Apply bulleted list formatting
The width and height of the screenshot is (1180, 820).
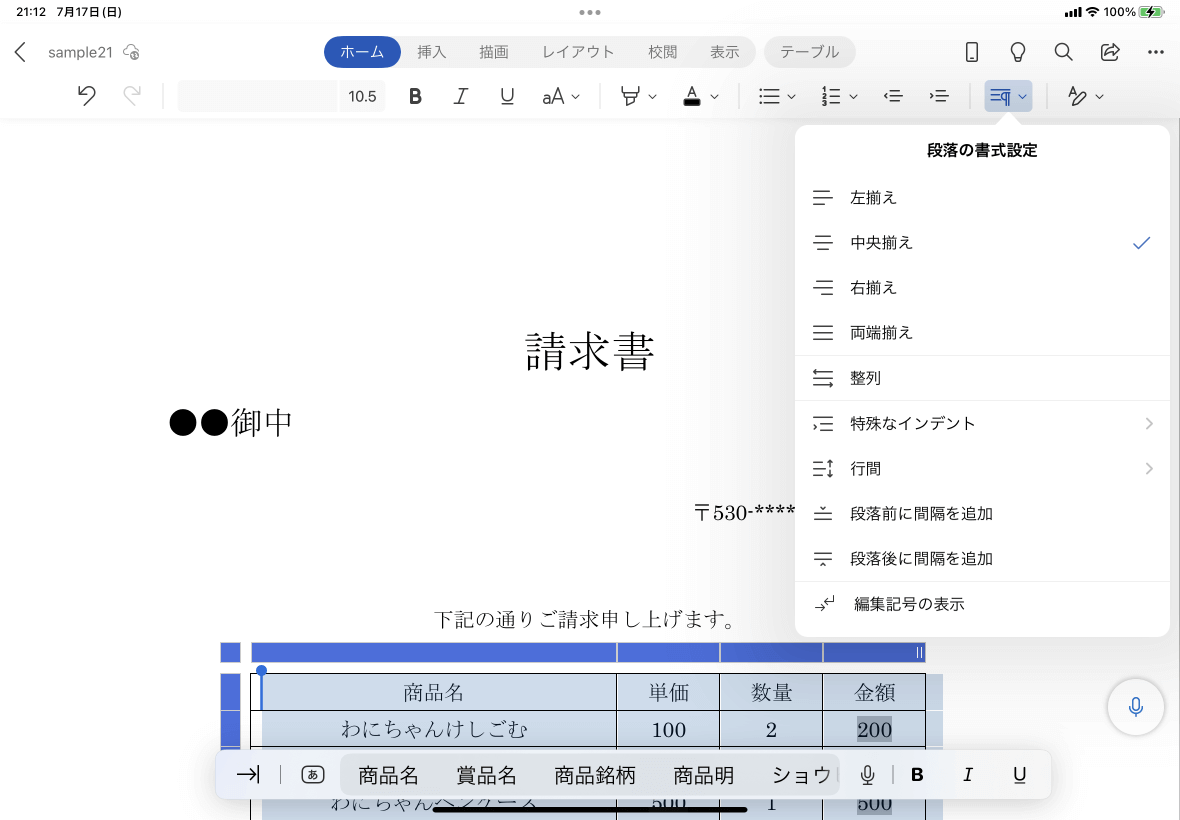pyautogui.click(x=769, y=96)
